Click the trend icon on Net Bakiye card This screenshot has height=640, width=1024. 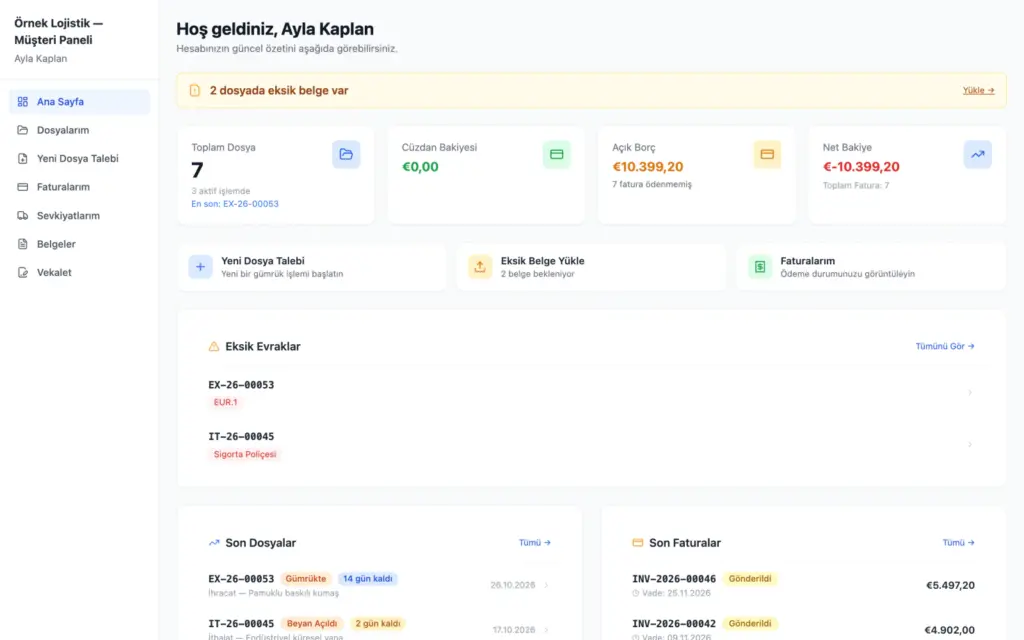(x=978, y=155)
